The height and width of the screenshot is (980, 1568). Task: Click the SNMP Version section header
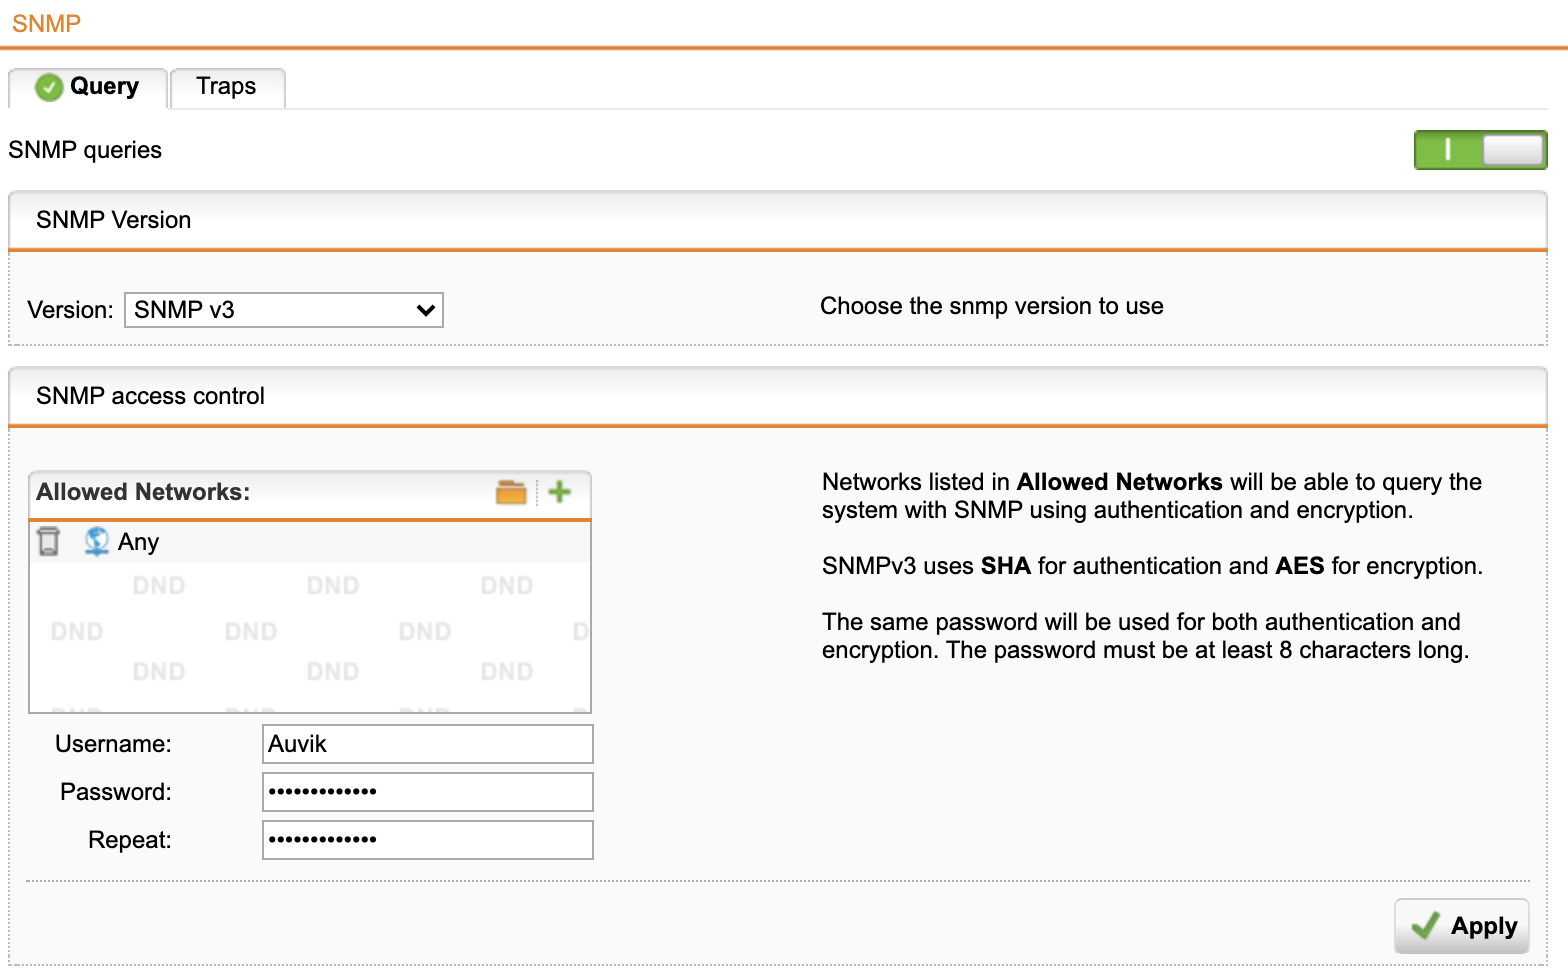tap(778, 220)
